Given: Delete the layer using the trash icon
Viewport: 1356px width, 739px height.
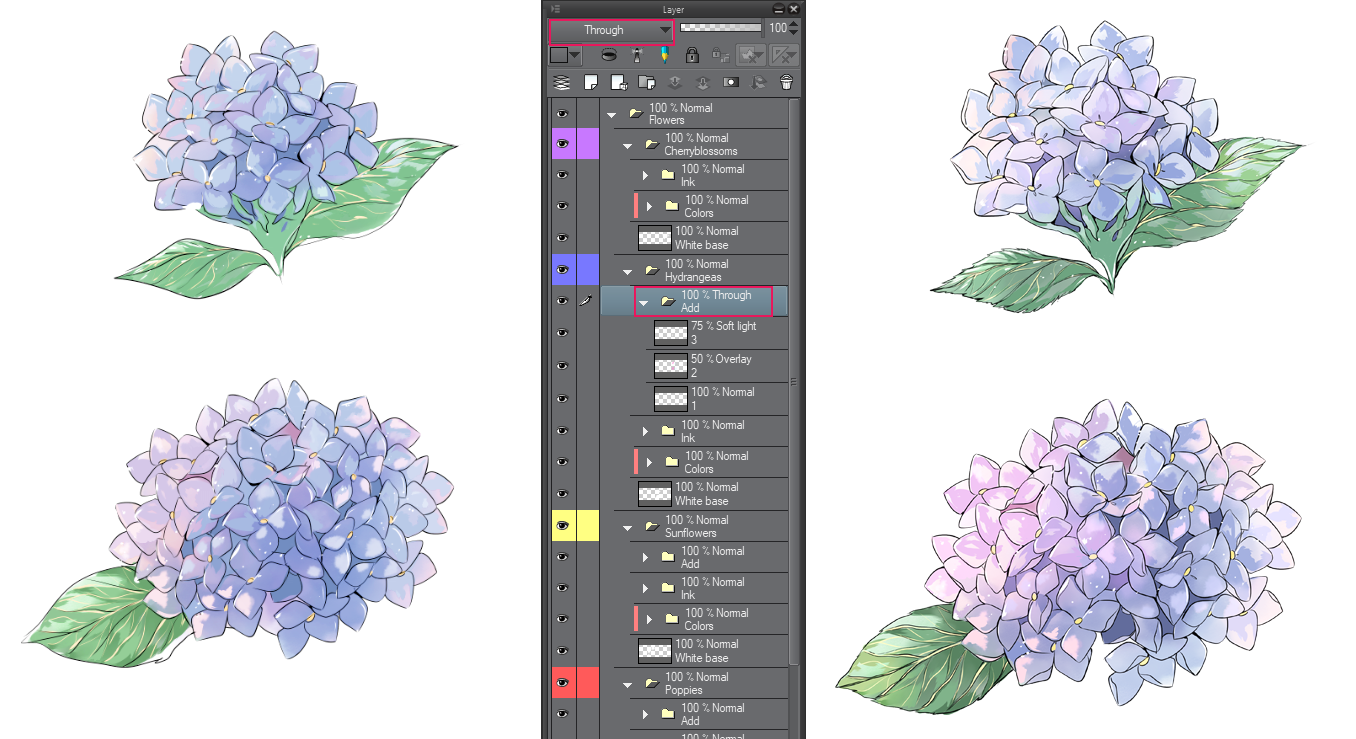Looking at the screenshot, I should [787, 82].
